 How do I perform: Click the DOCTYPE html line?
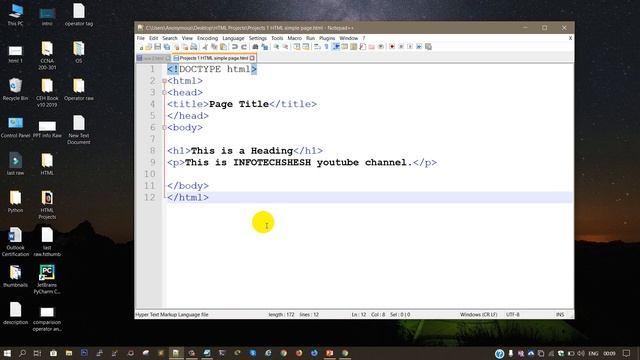tap(212, 69)
